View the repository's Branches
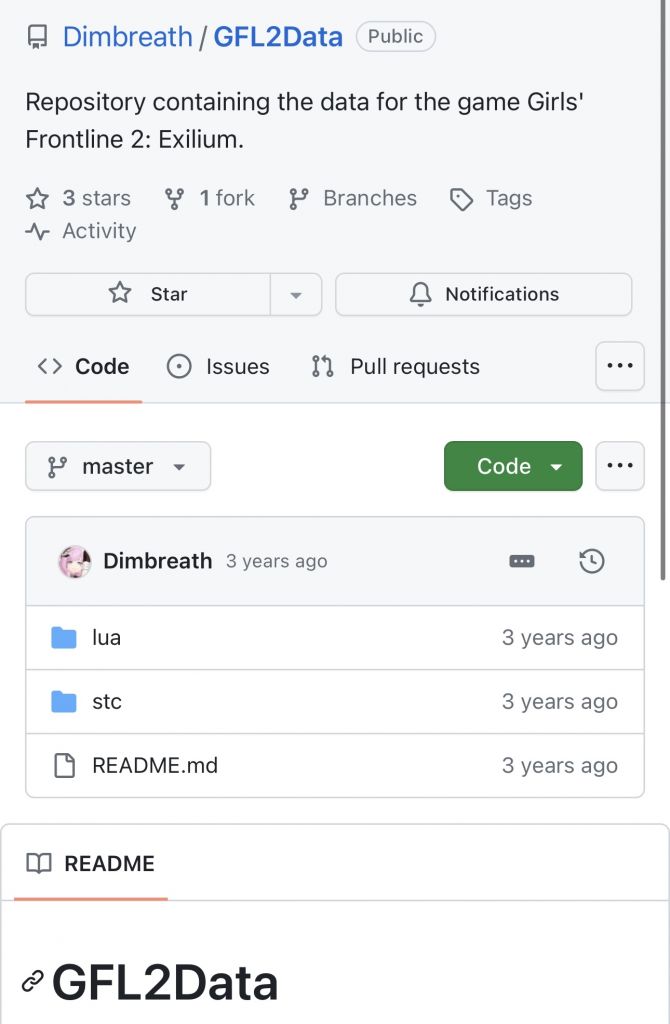Viewport: 670px width, 1024px height. (352, 198)
